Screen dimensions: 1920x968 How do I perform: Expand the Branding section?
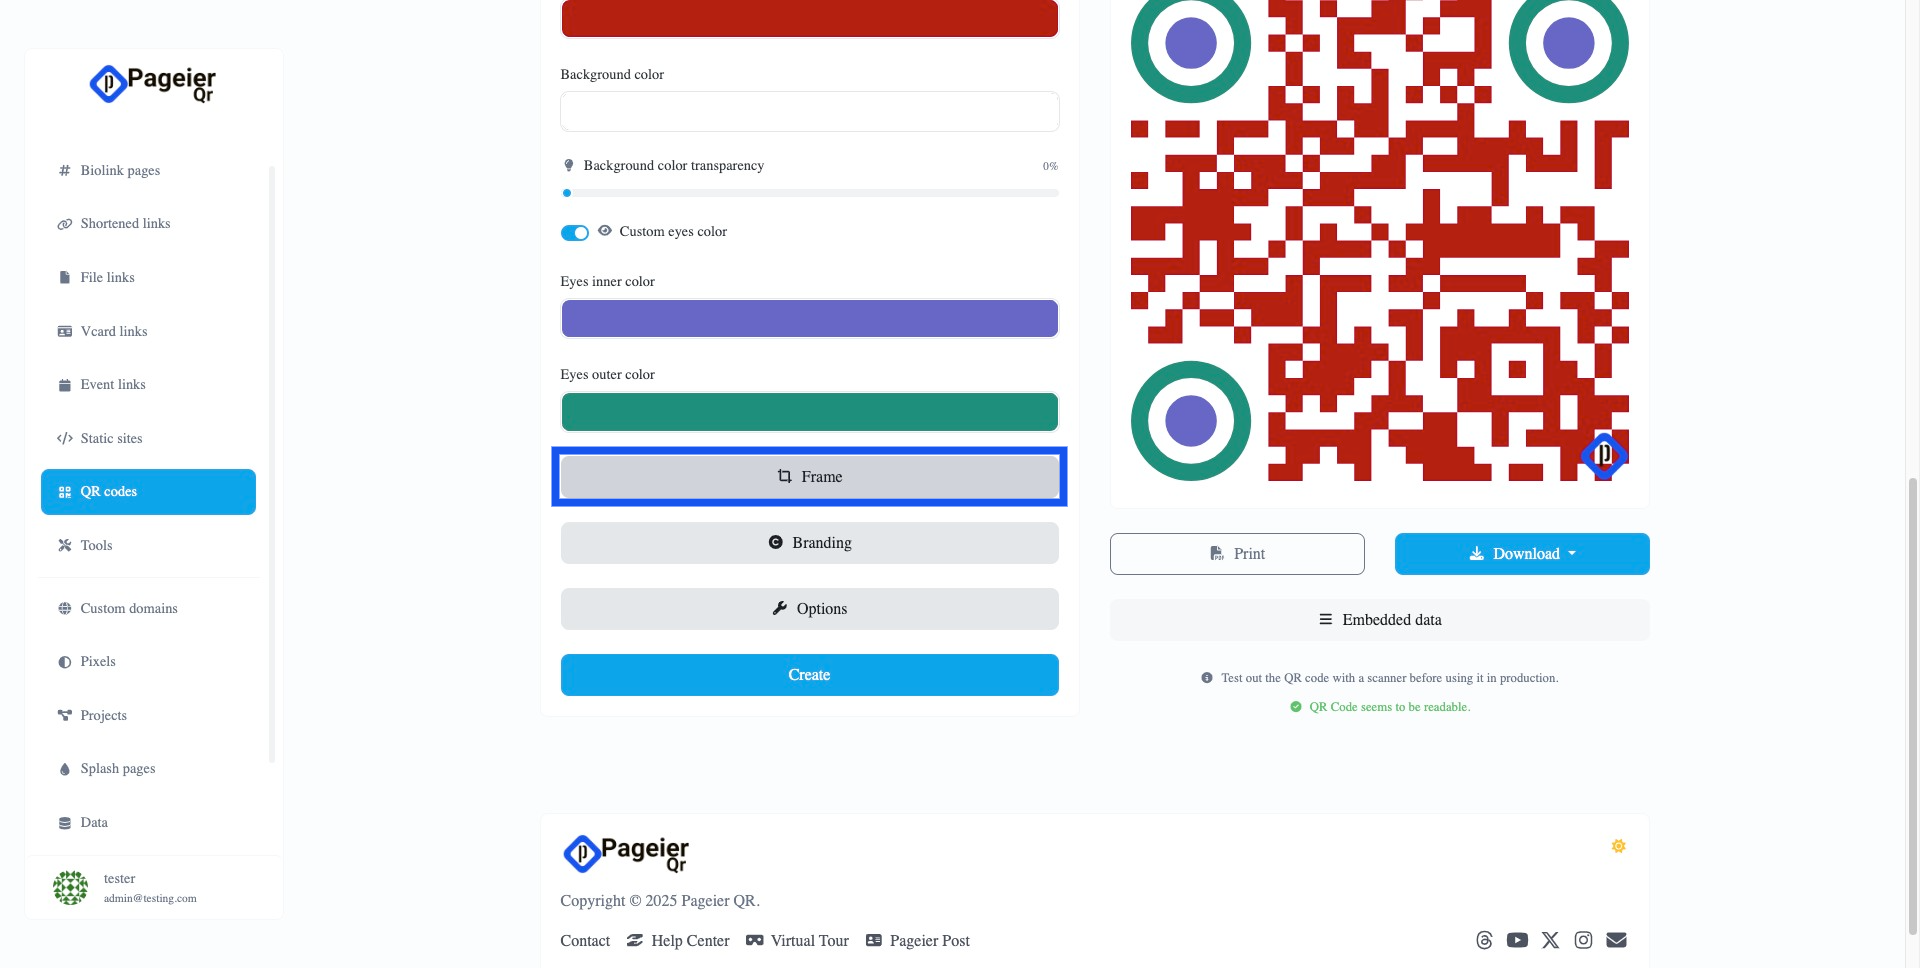click(x=809, y=543)
